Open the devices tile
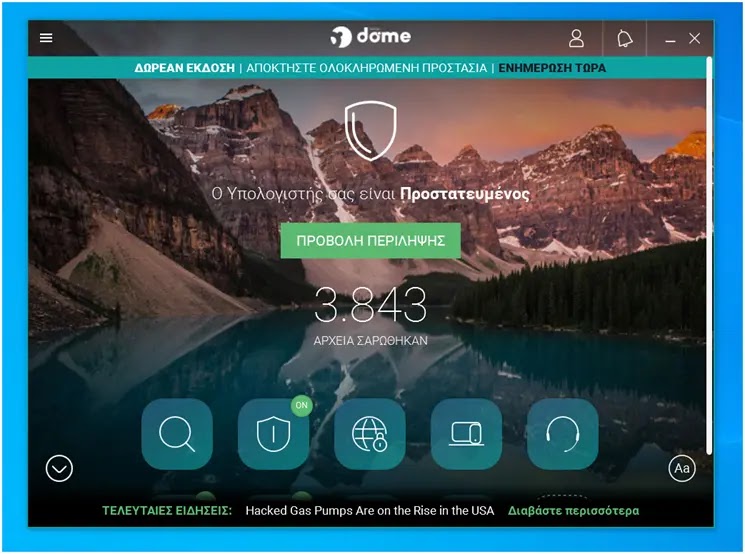This screenshot has width=745, height=554. click(466, 434)
